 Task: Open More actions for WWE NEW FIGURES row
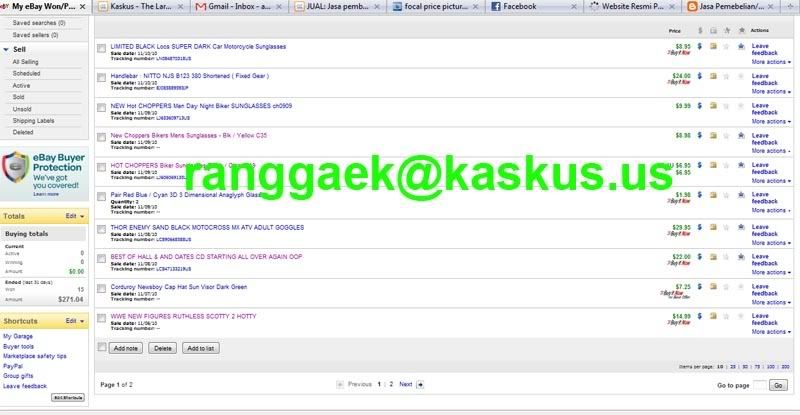(771, 332)
